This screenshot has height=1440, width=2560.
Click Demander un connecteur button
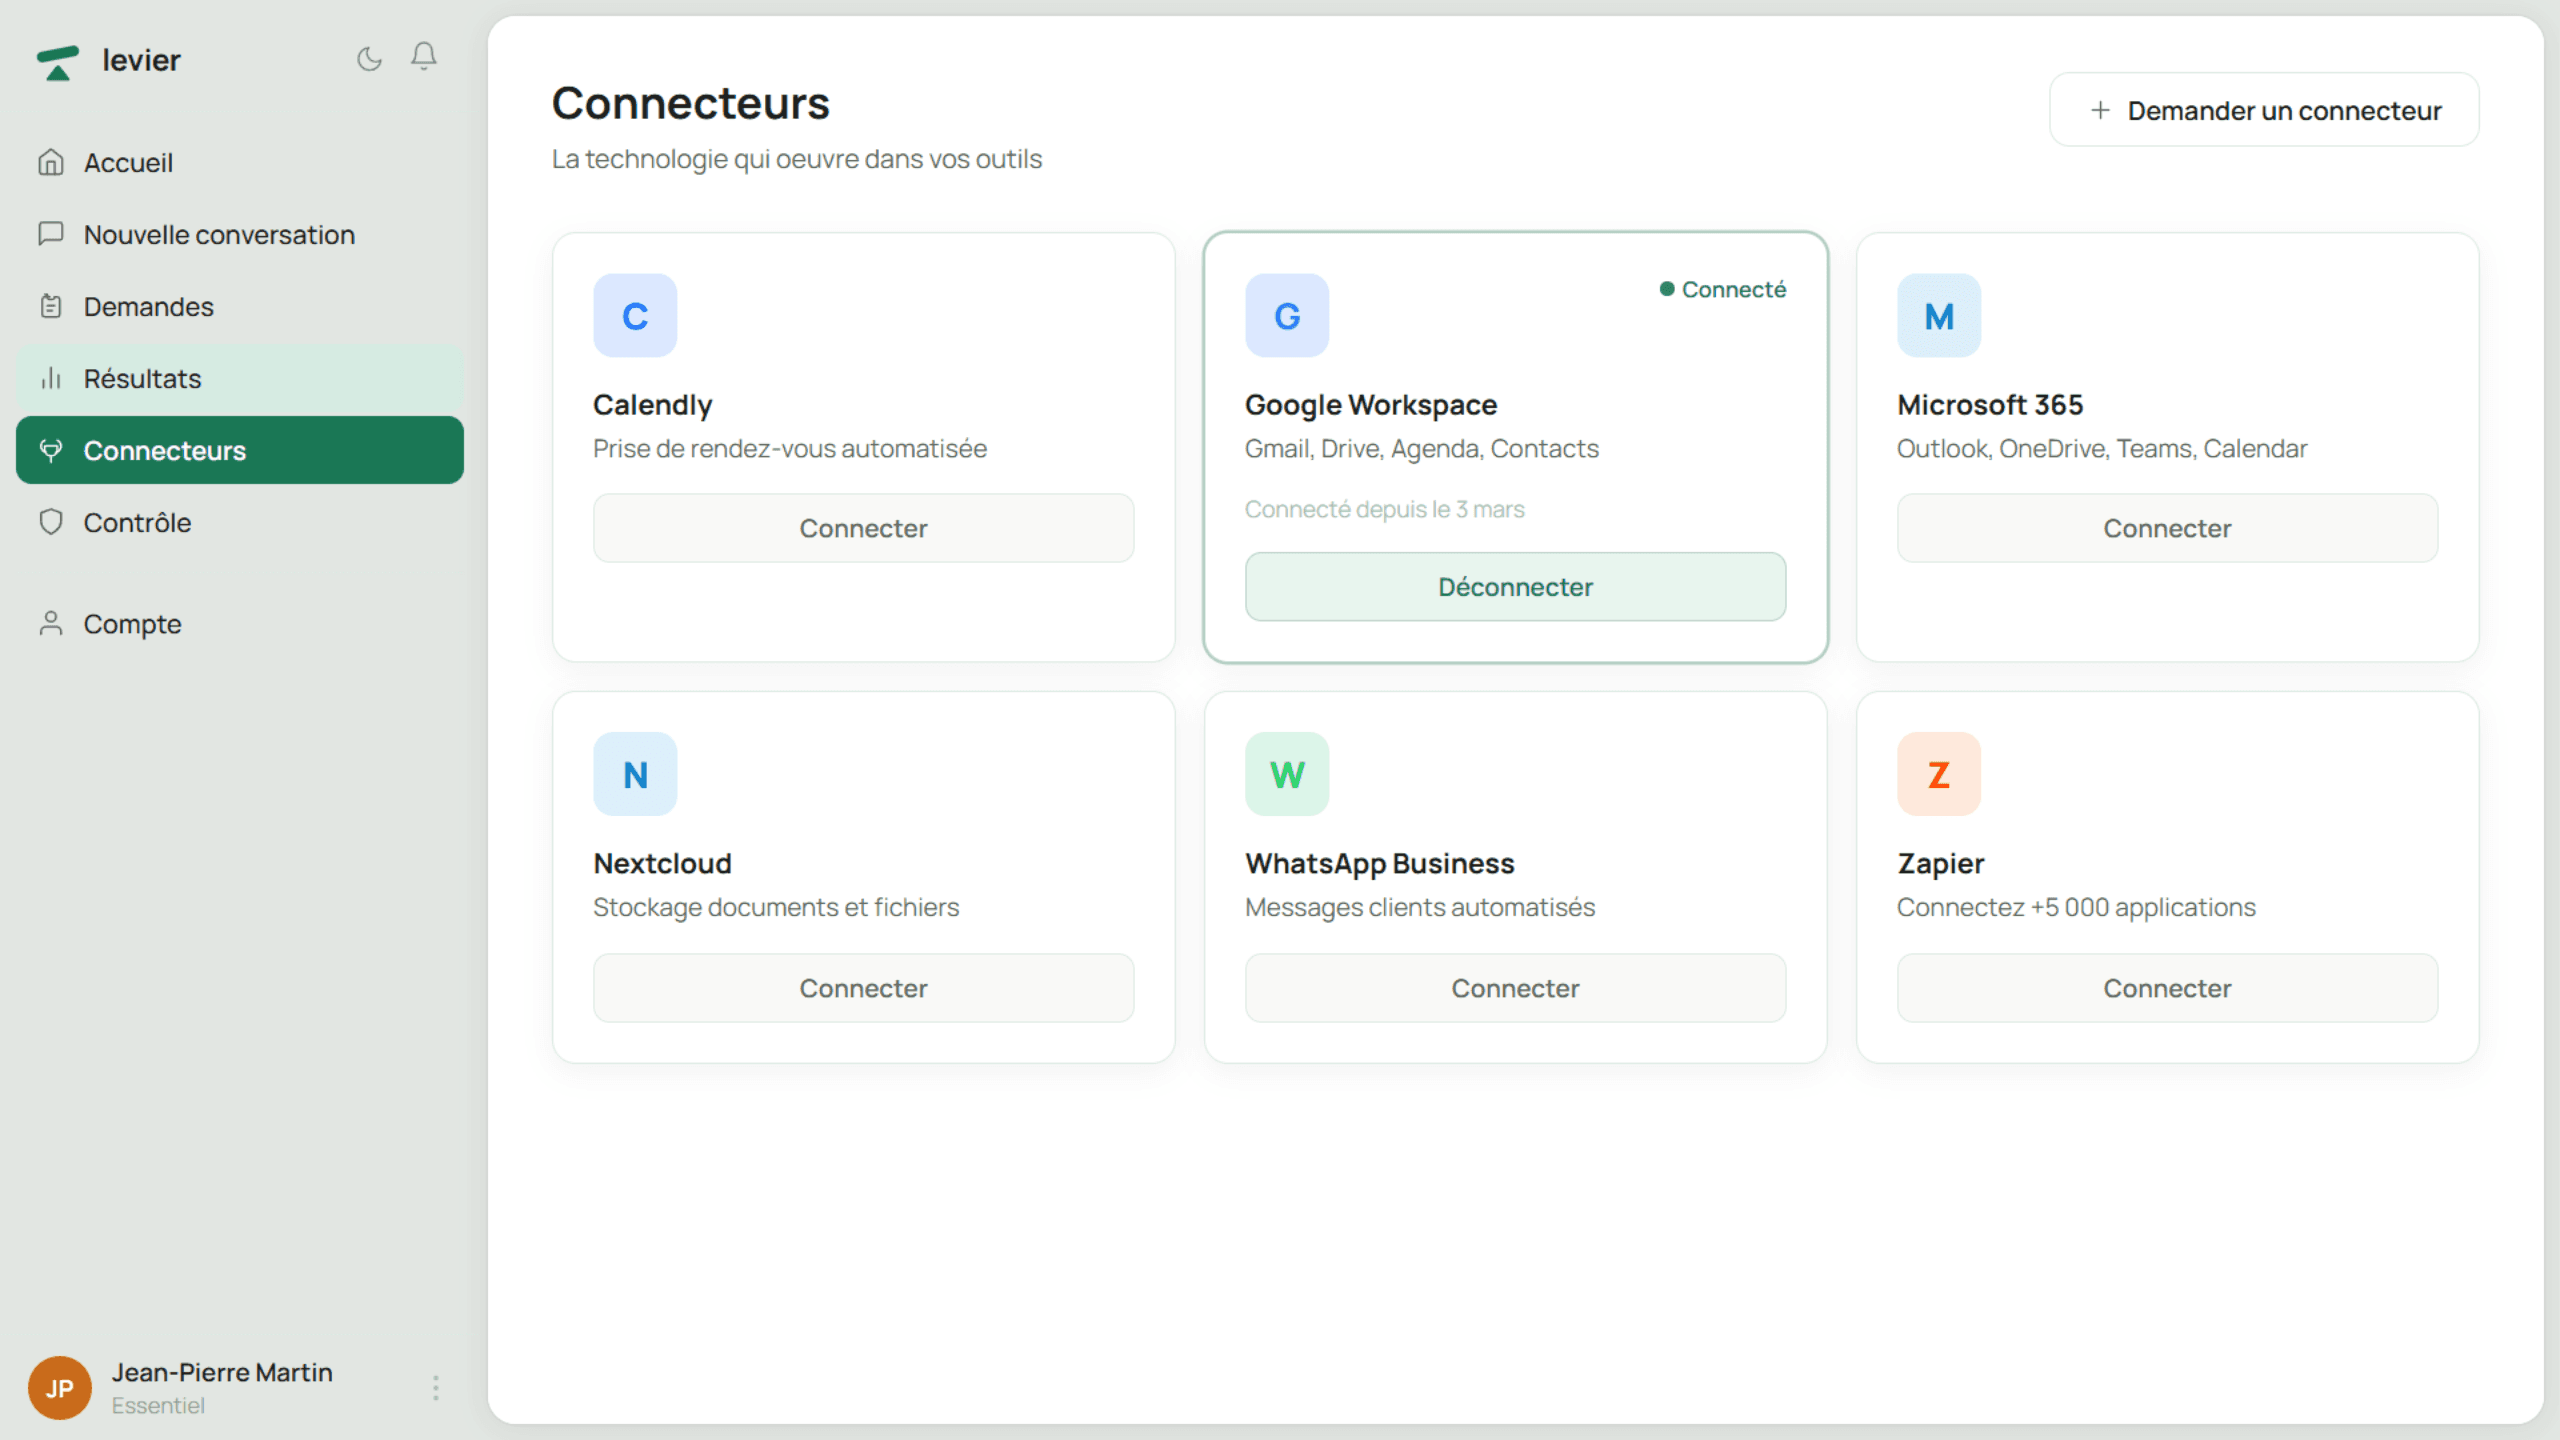[x=2264, y=110]
